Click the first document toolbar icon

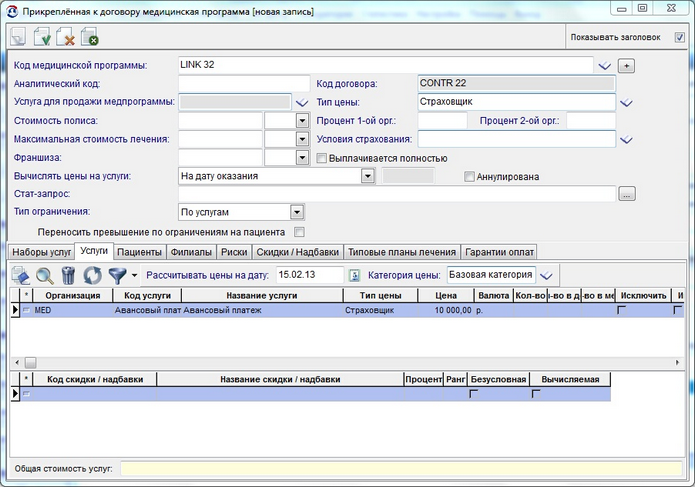click(18, 37)
